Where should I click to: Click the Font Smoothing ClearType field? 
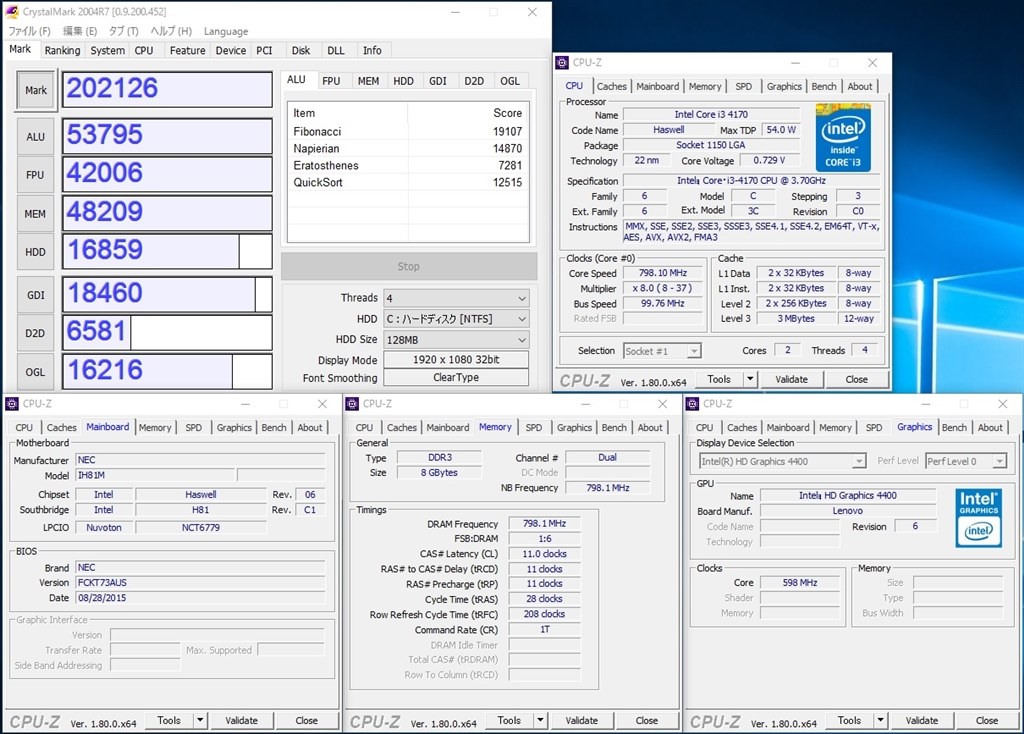pos(456,377)
